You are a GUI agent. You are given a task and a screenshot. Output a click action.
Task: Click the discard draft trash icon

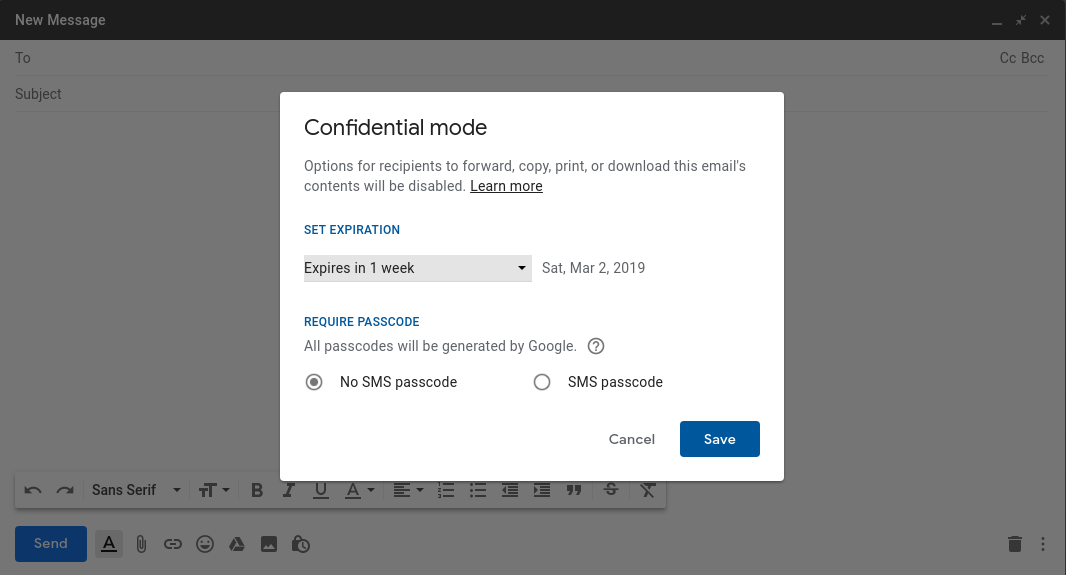point(1014,544)
